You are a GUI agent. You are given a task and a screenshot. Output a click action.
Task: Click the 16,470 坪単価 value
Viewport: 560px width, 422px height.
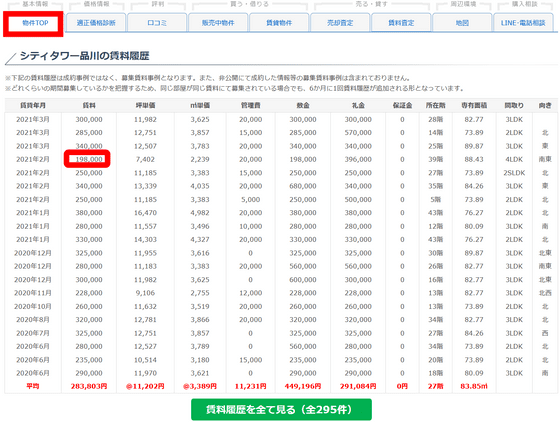point(145,213)
